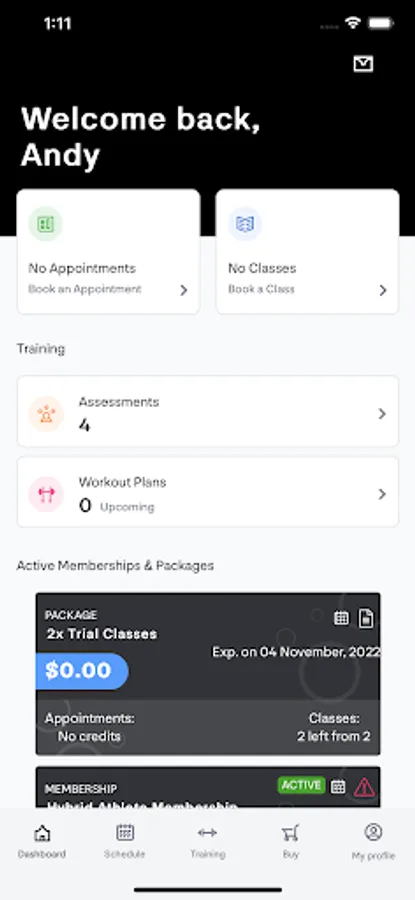Tap the orange Assessments icon
This screenshot has width=415, height=900.
(x=46, y=414)
